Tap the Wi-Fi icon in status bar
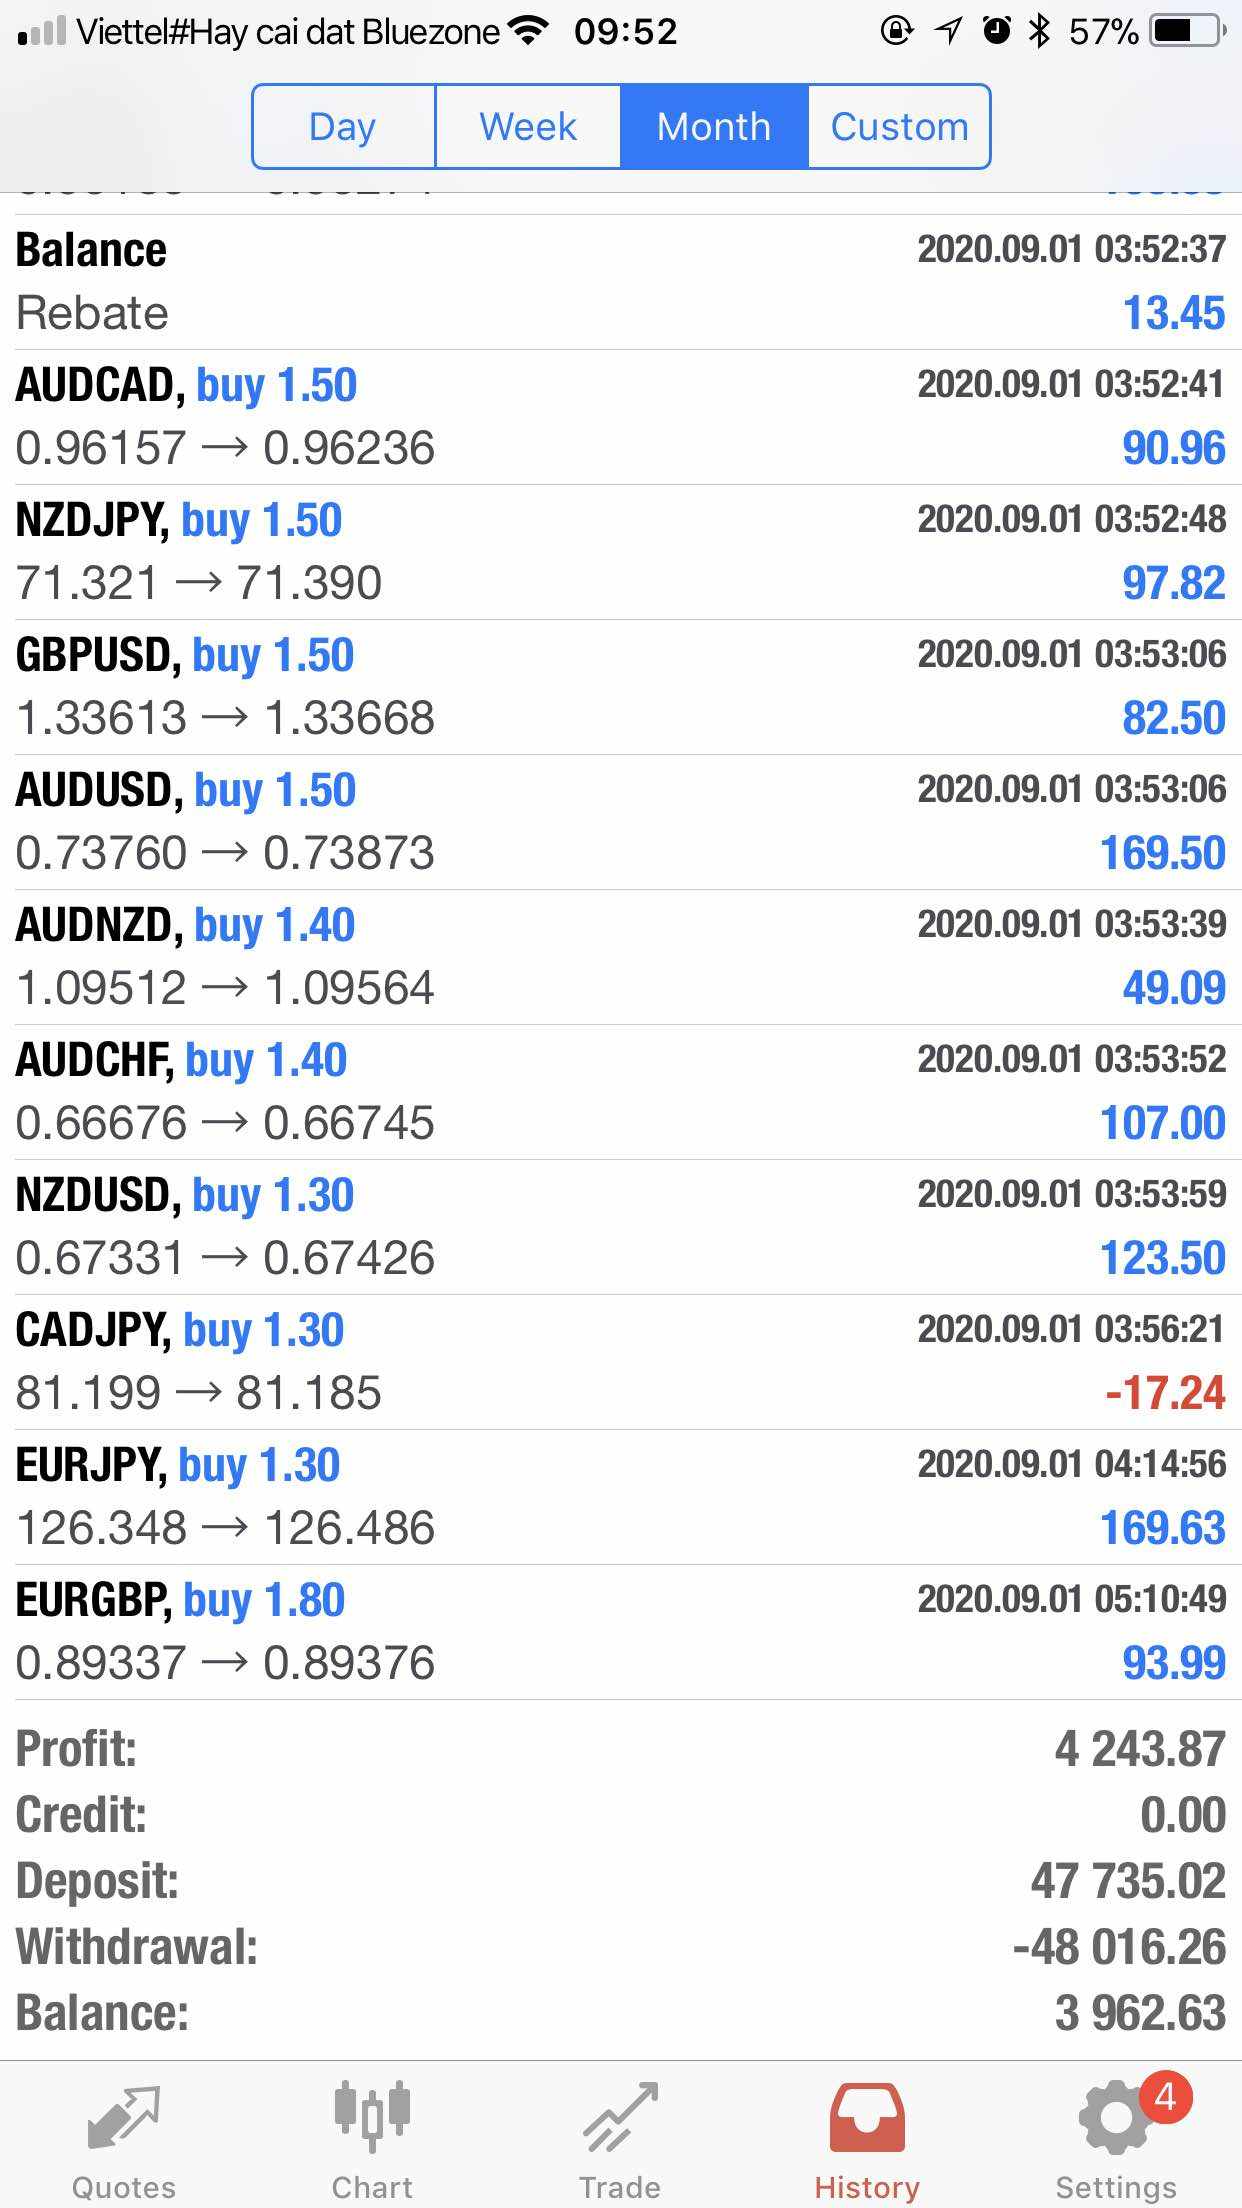The width and height of the screenshot is (1242, 2208). [528, 31]
